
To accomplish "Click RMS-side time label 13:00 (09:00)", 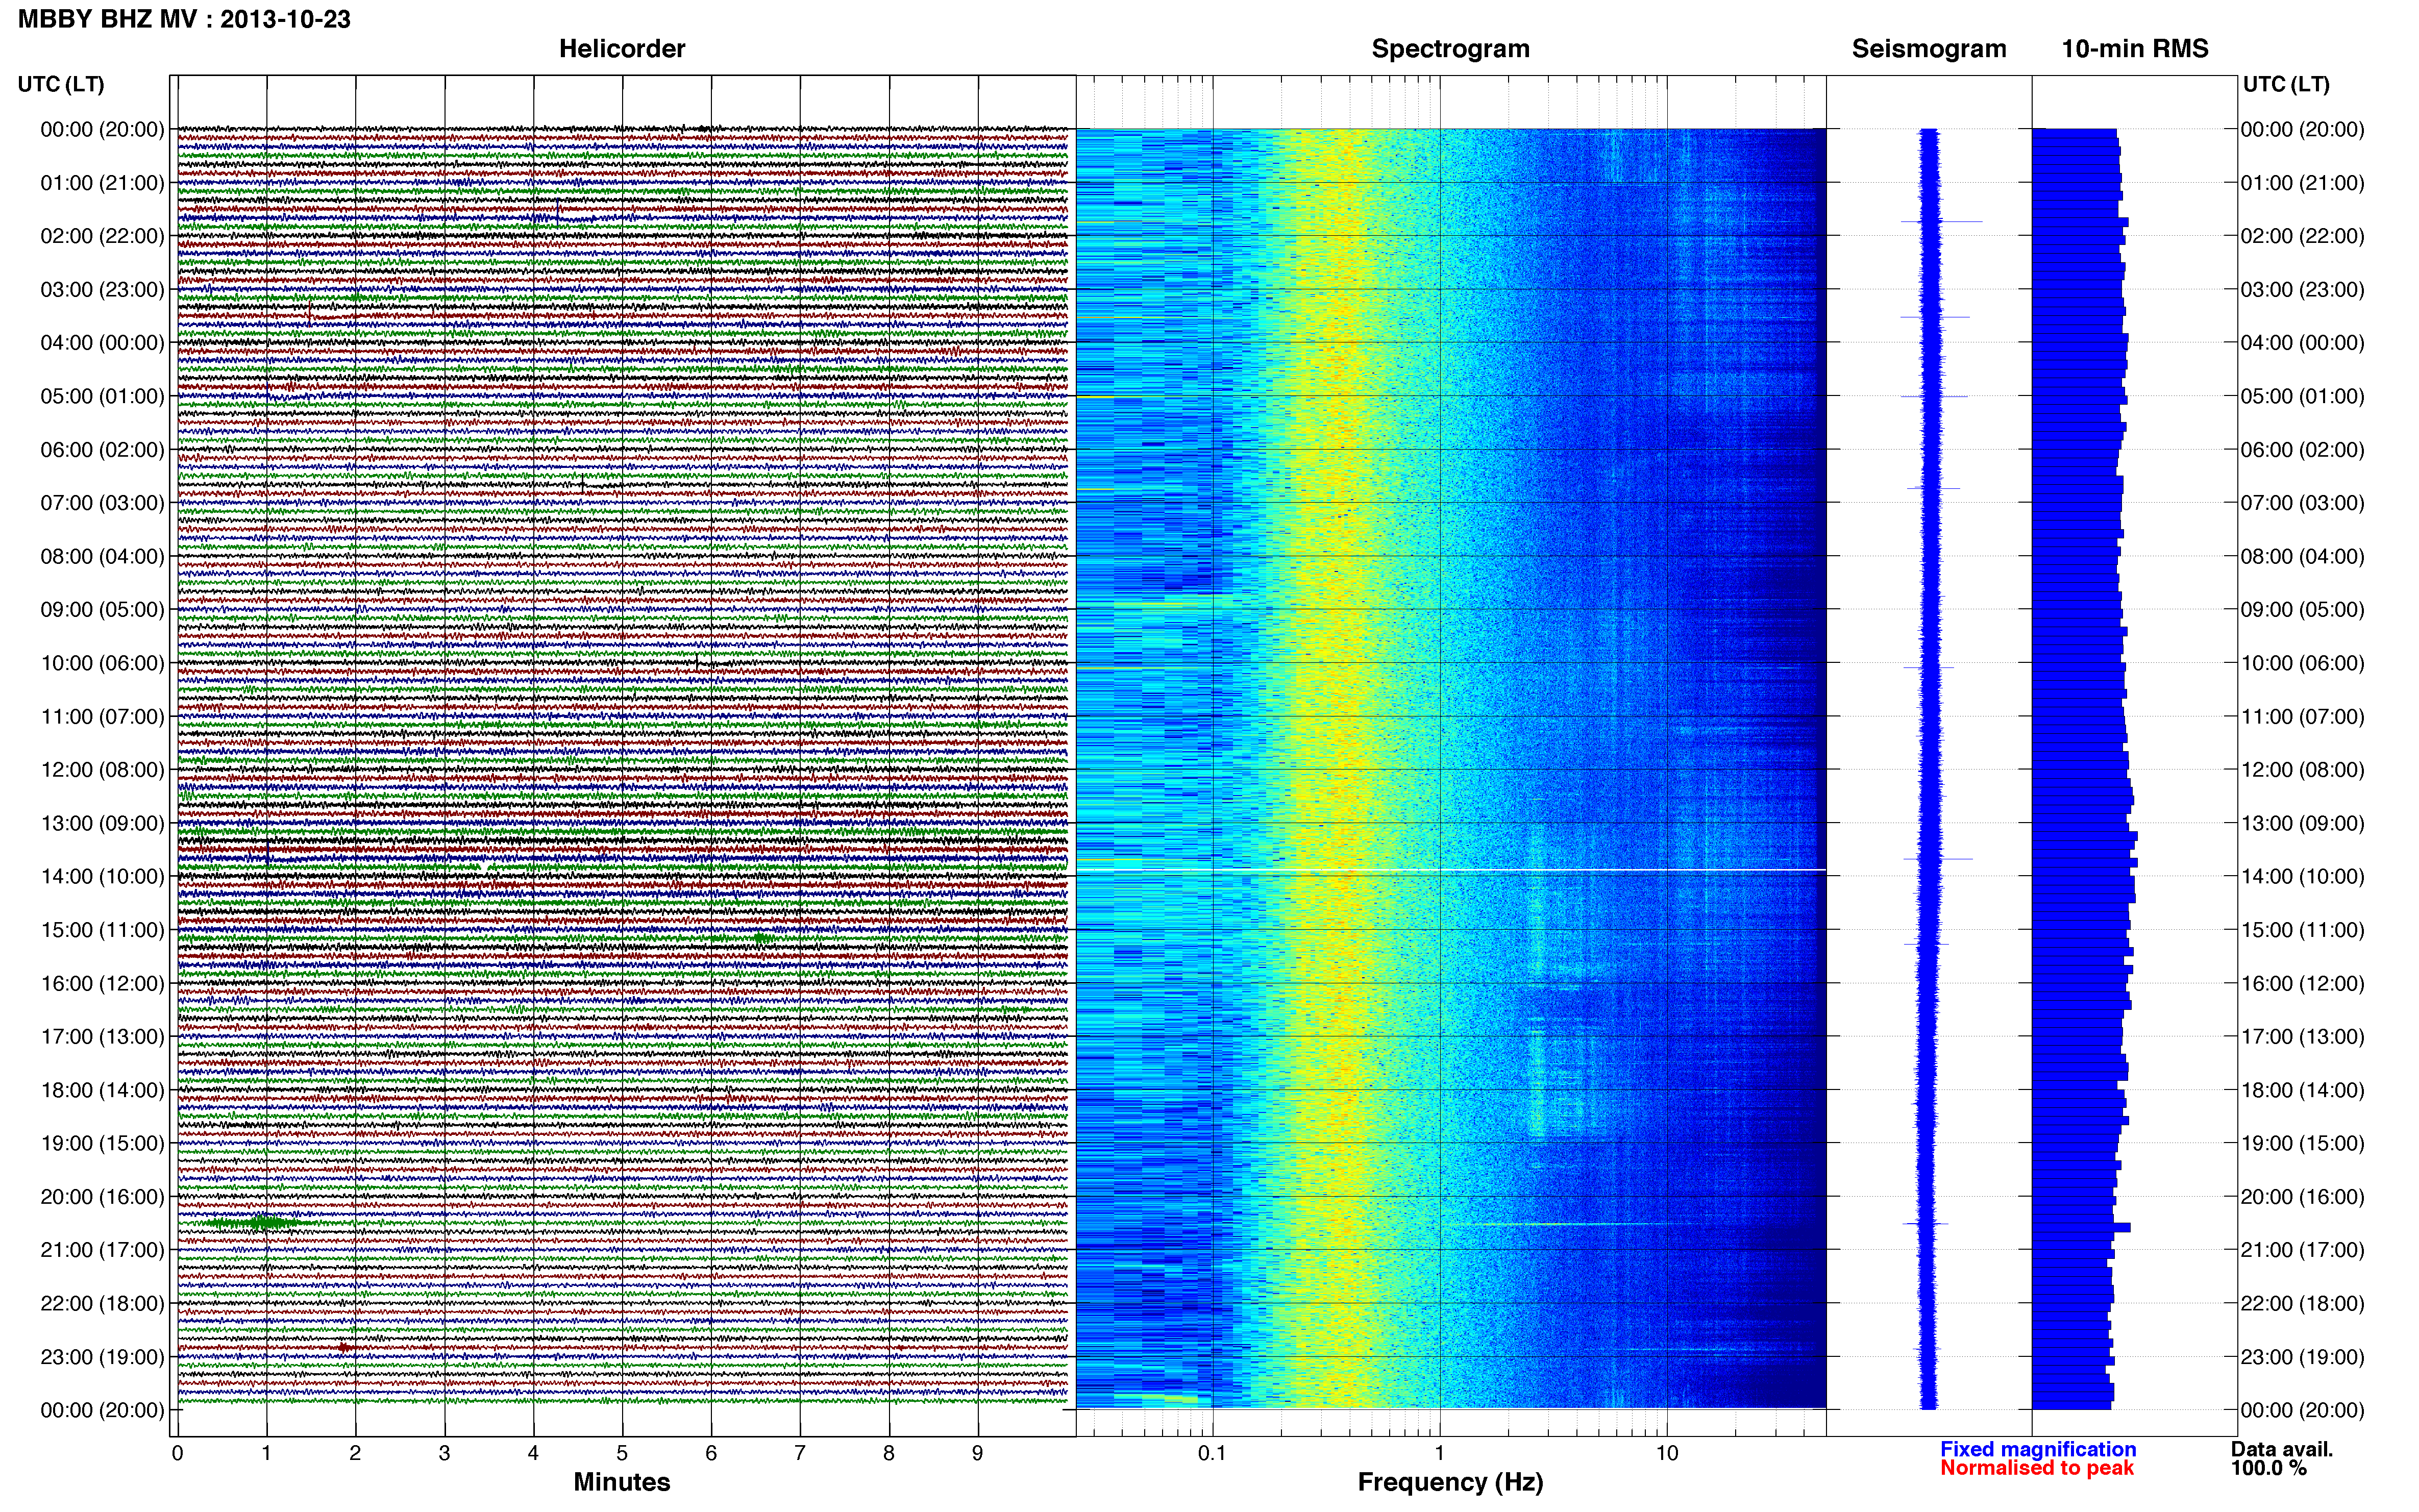I will tap(2302, 824).
